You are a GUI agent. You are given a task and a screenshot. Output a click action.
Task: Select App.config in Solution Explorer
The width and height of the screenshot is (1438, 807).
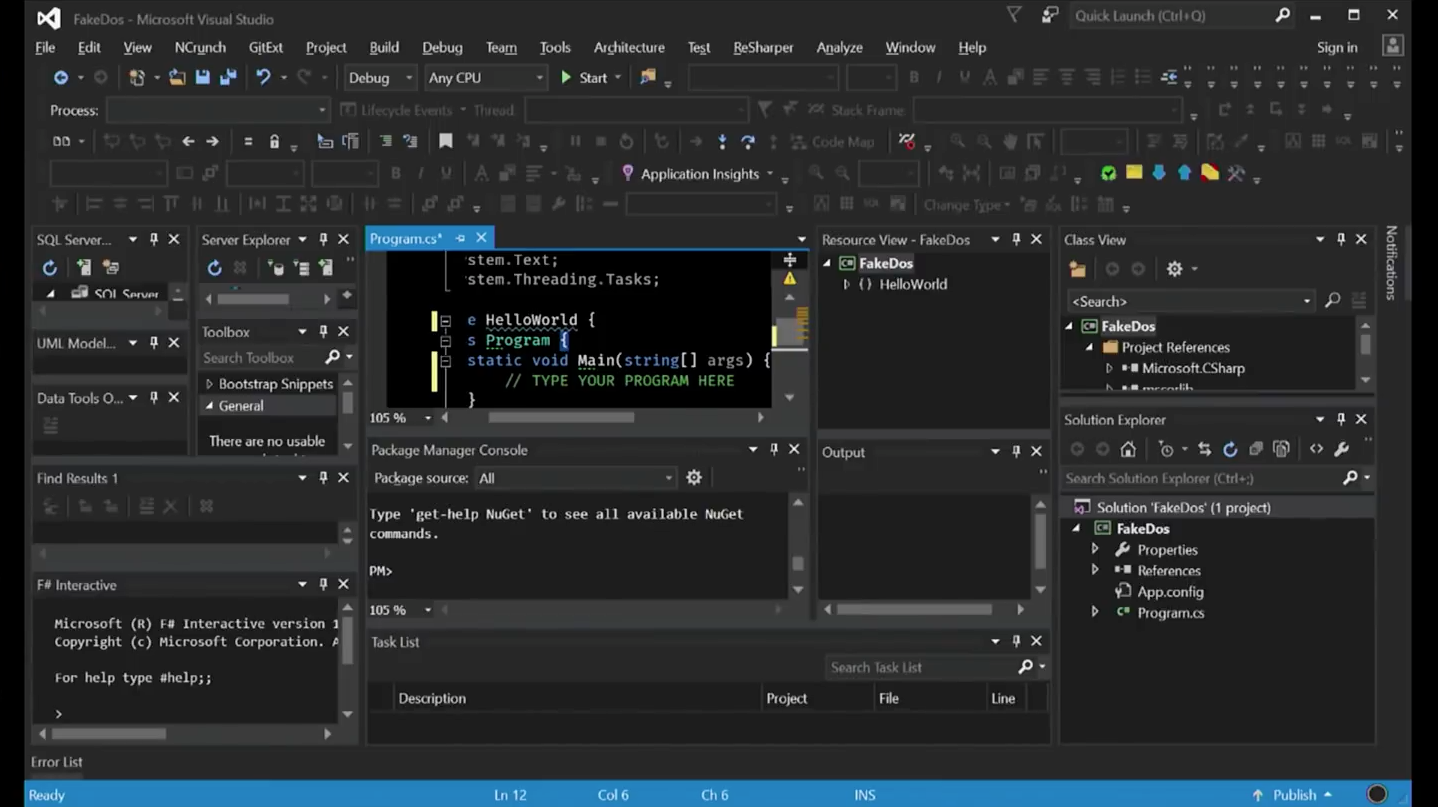1170,591
